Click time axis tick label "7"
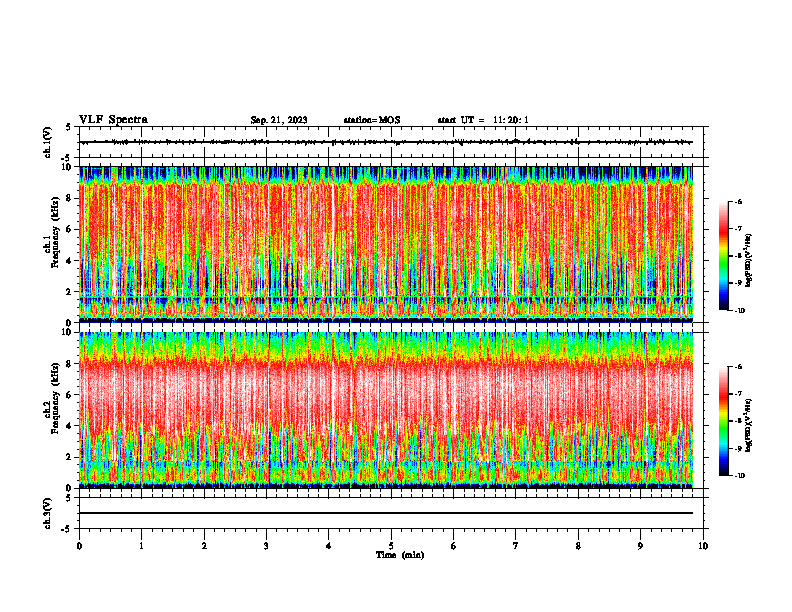Image resolution: width=792 pixels, height=612 pixels. click(516, 546)
